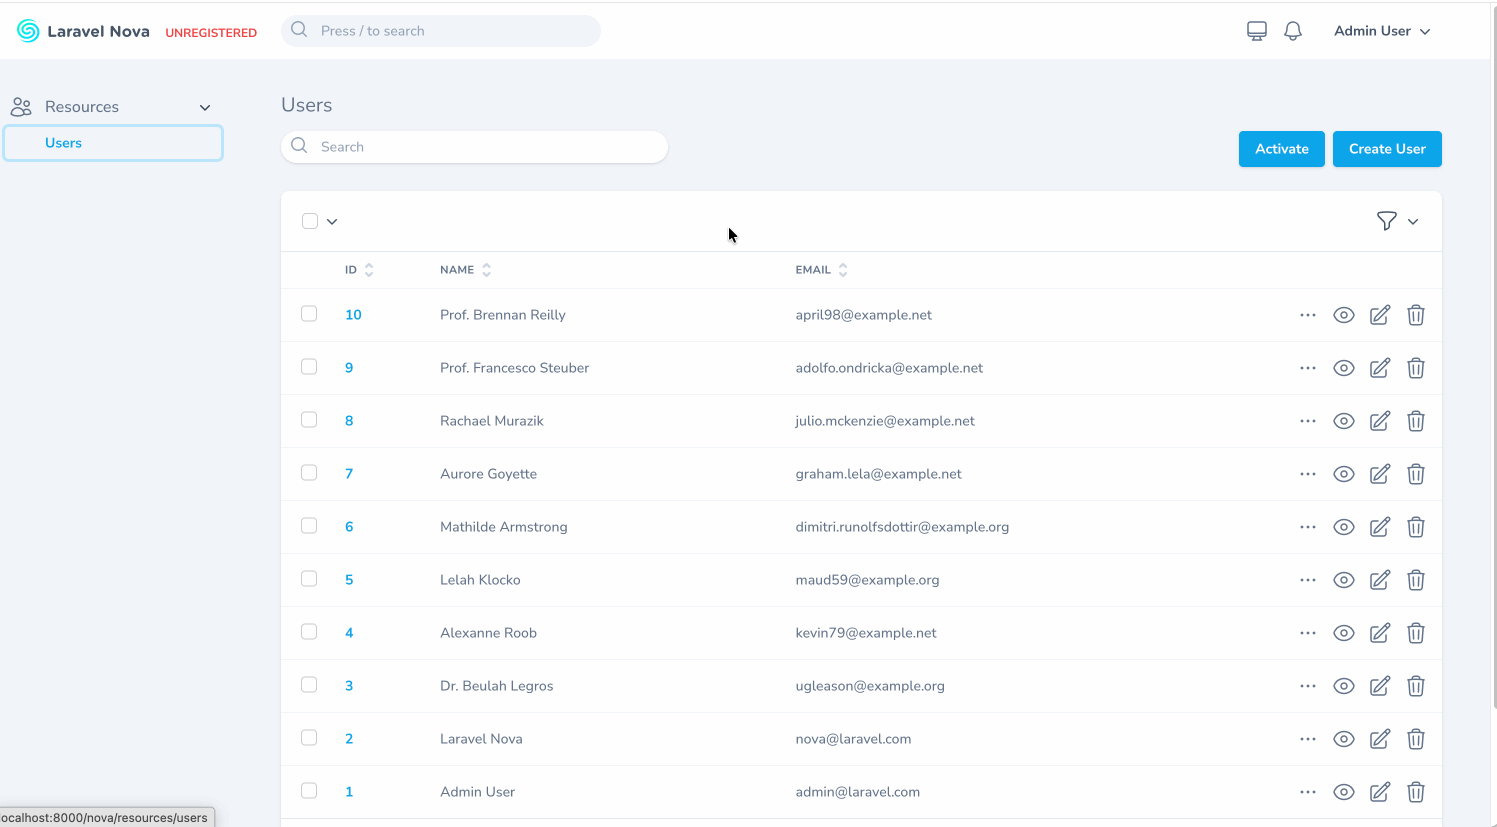Edit Prof. Francesco Steuber
The image size is (1497, 827).
click(1380, 368)
